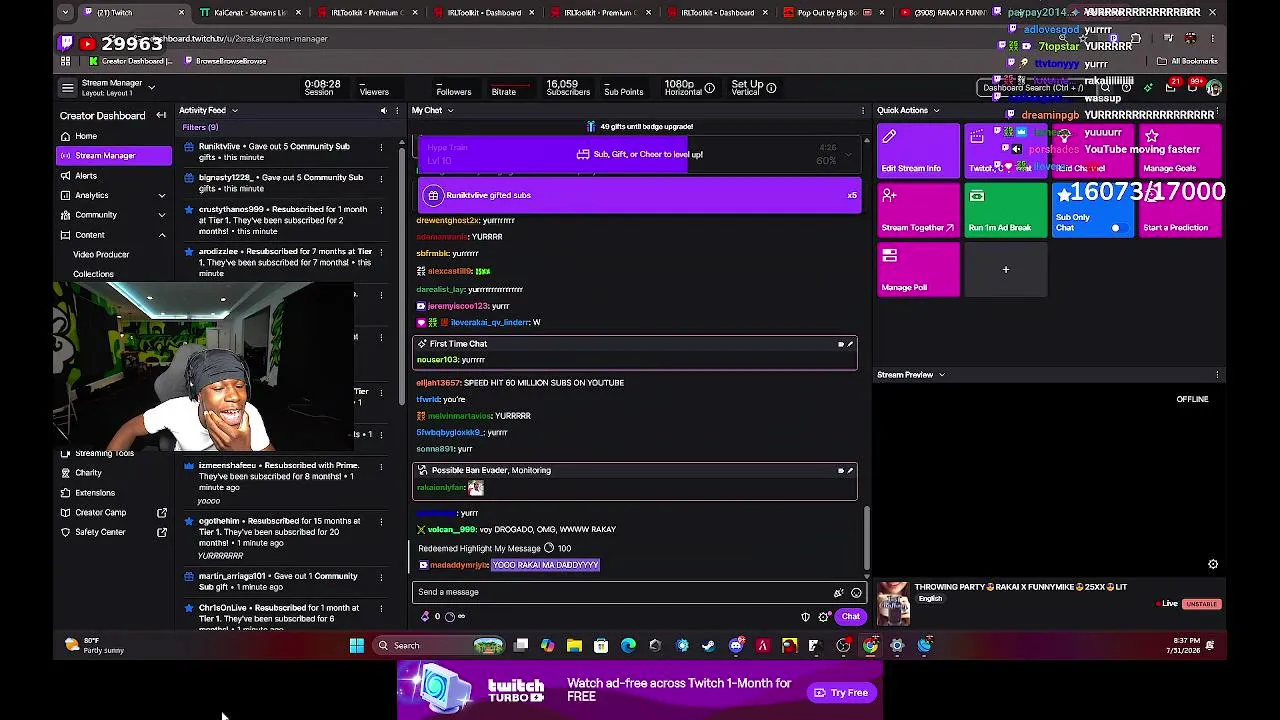Viewport: 1280px width, 720px height.
Task: Open Charity sidebar item
Action: [114, 473]
